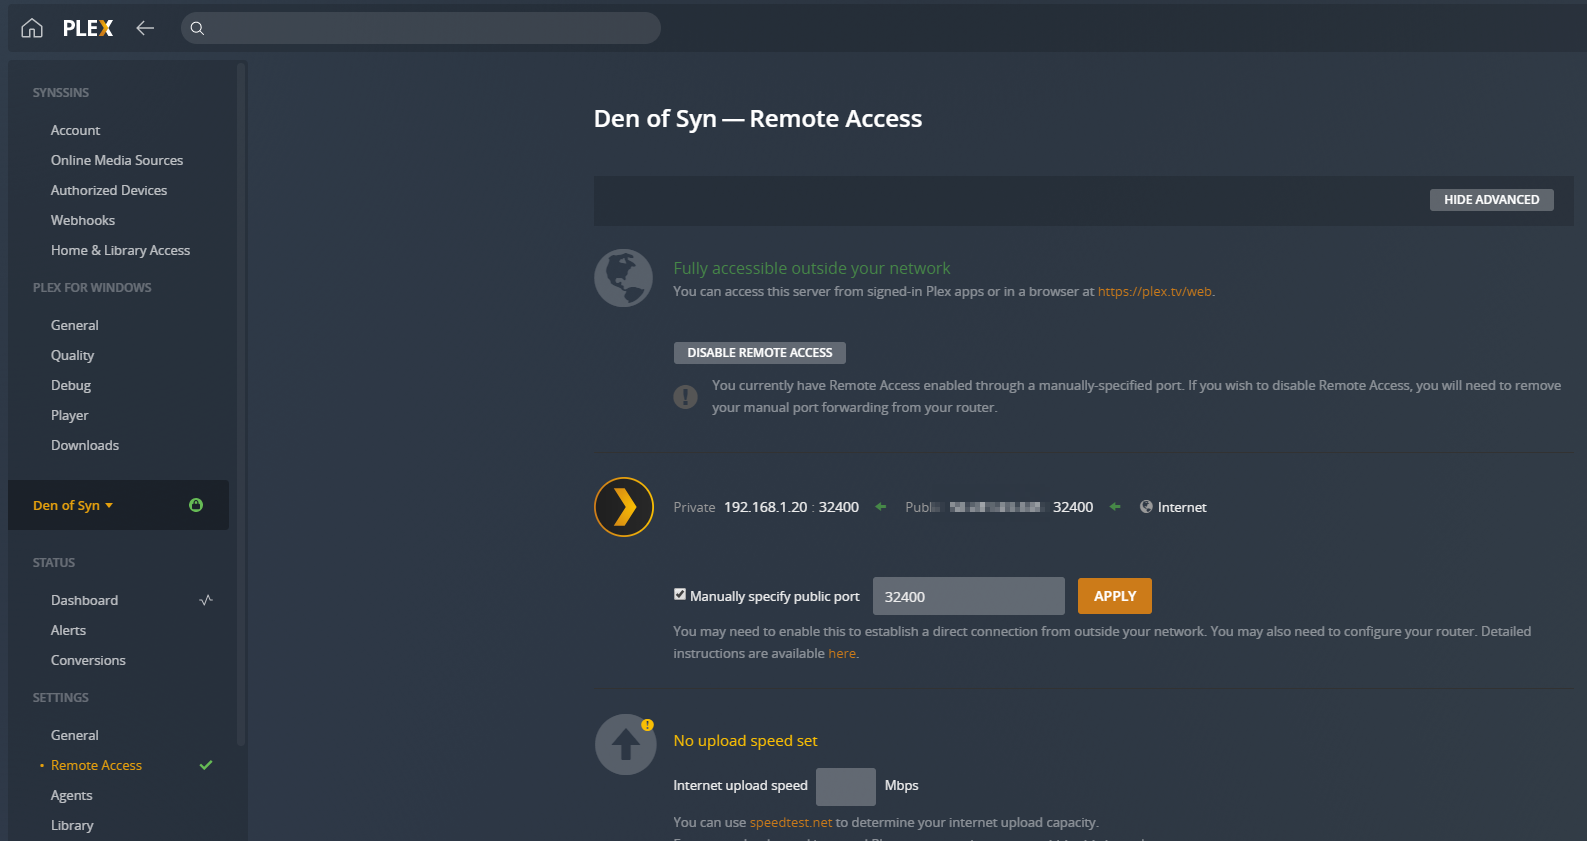
Task: Open Online Media Sources
Action: tap(117, 160)
